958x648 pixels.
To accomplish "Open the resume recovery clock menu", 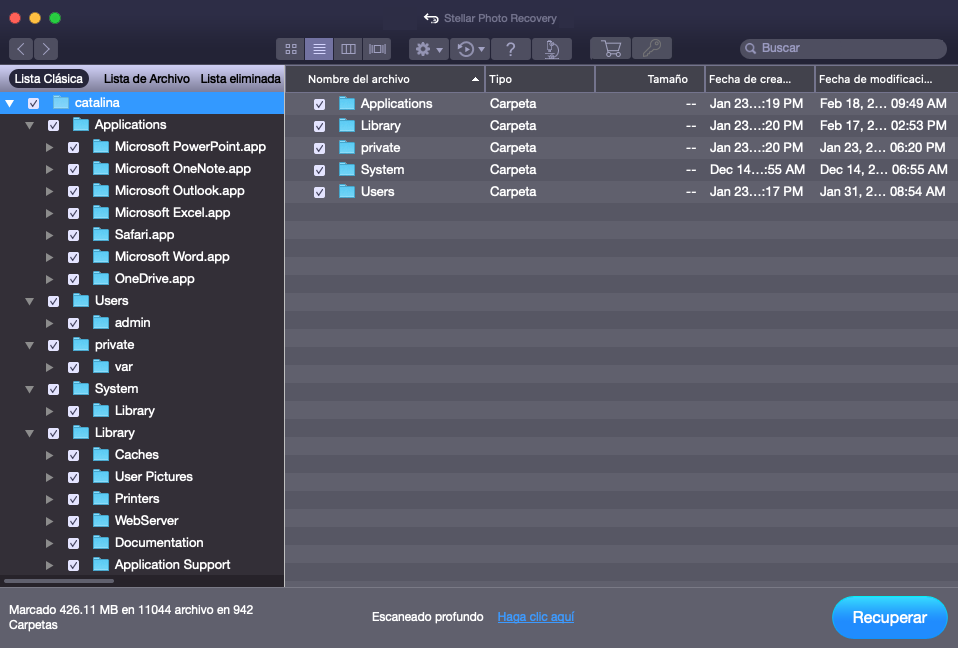I will 470,49.
